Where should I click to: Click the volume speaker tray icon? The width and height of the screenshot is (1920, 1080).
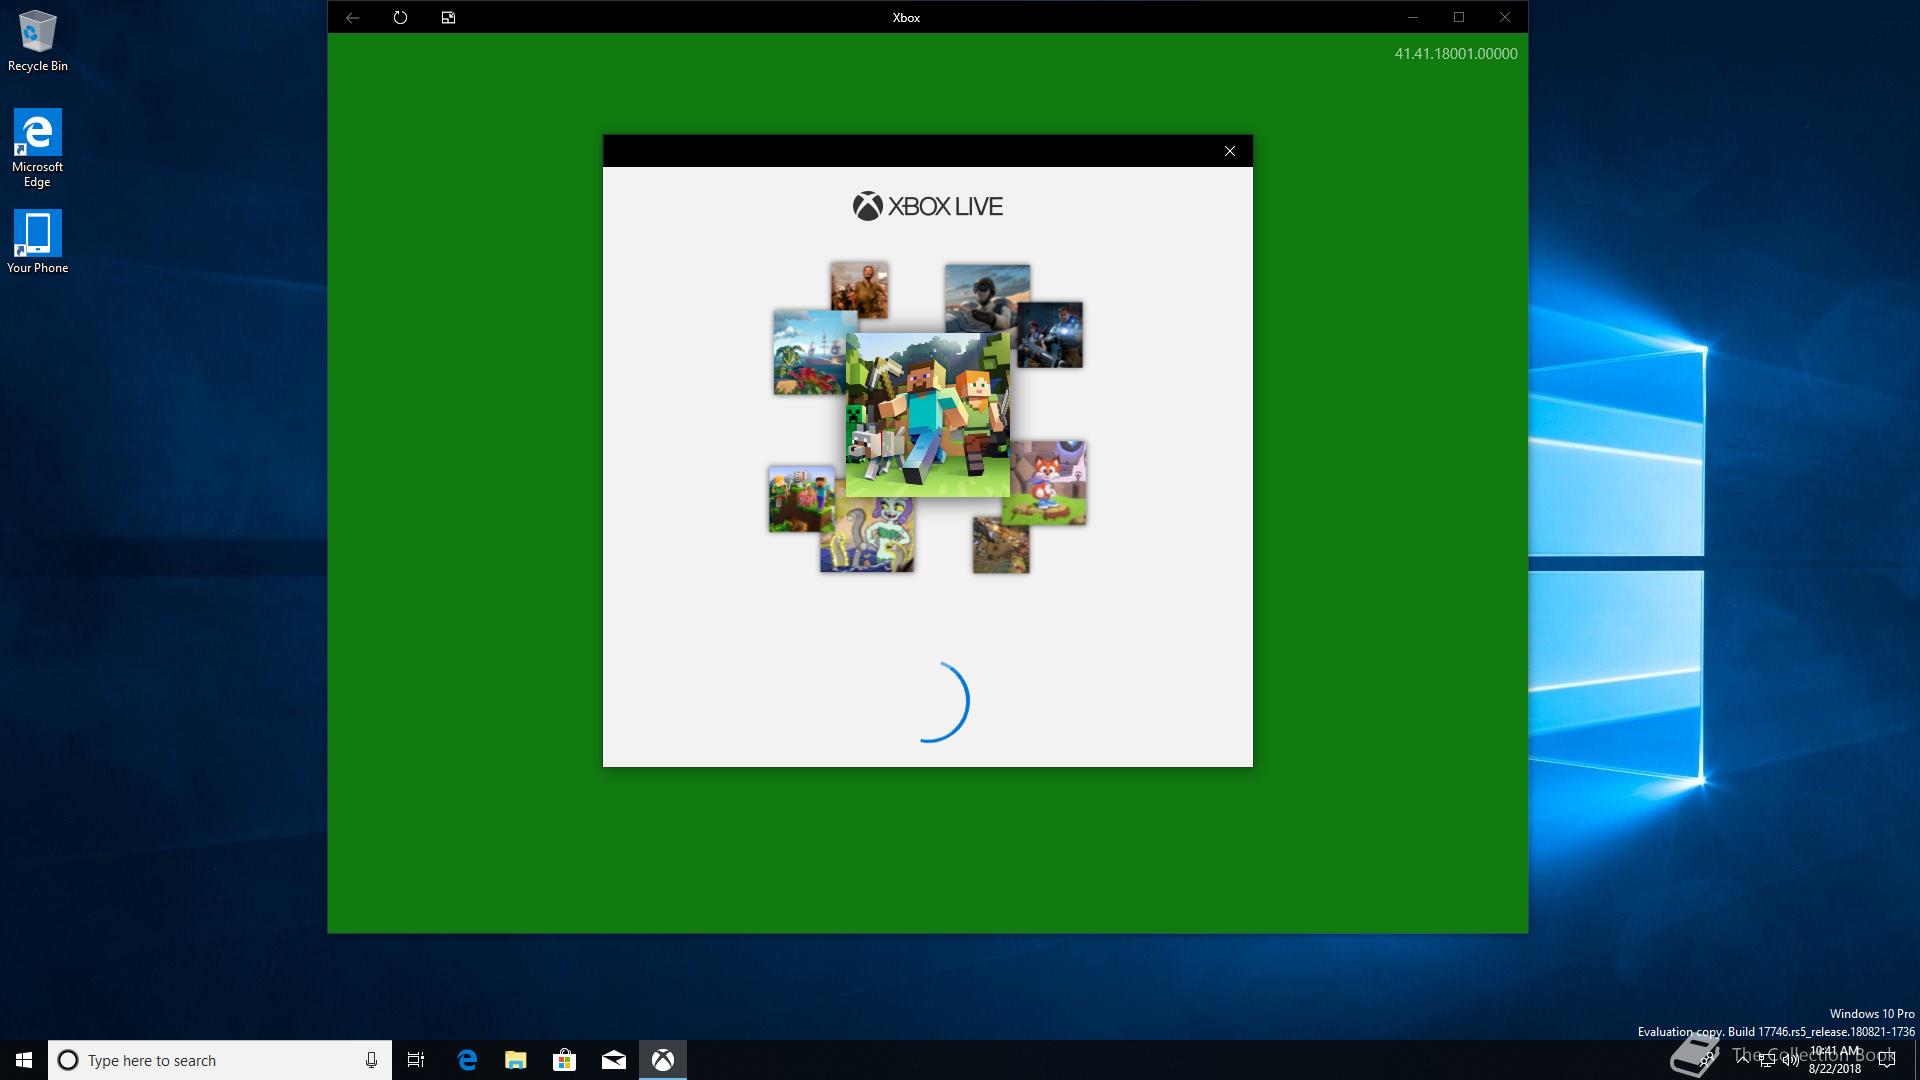pos(1790,1060)
